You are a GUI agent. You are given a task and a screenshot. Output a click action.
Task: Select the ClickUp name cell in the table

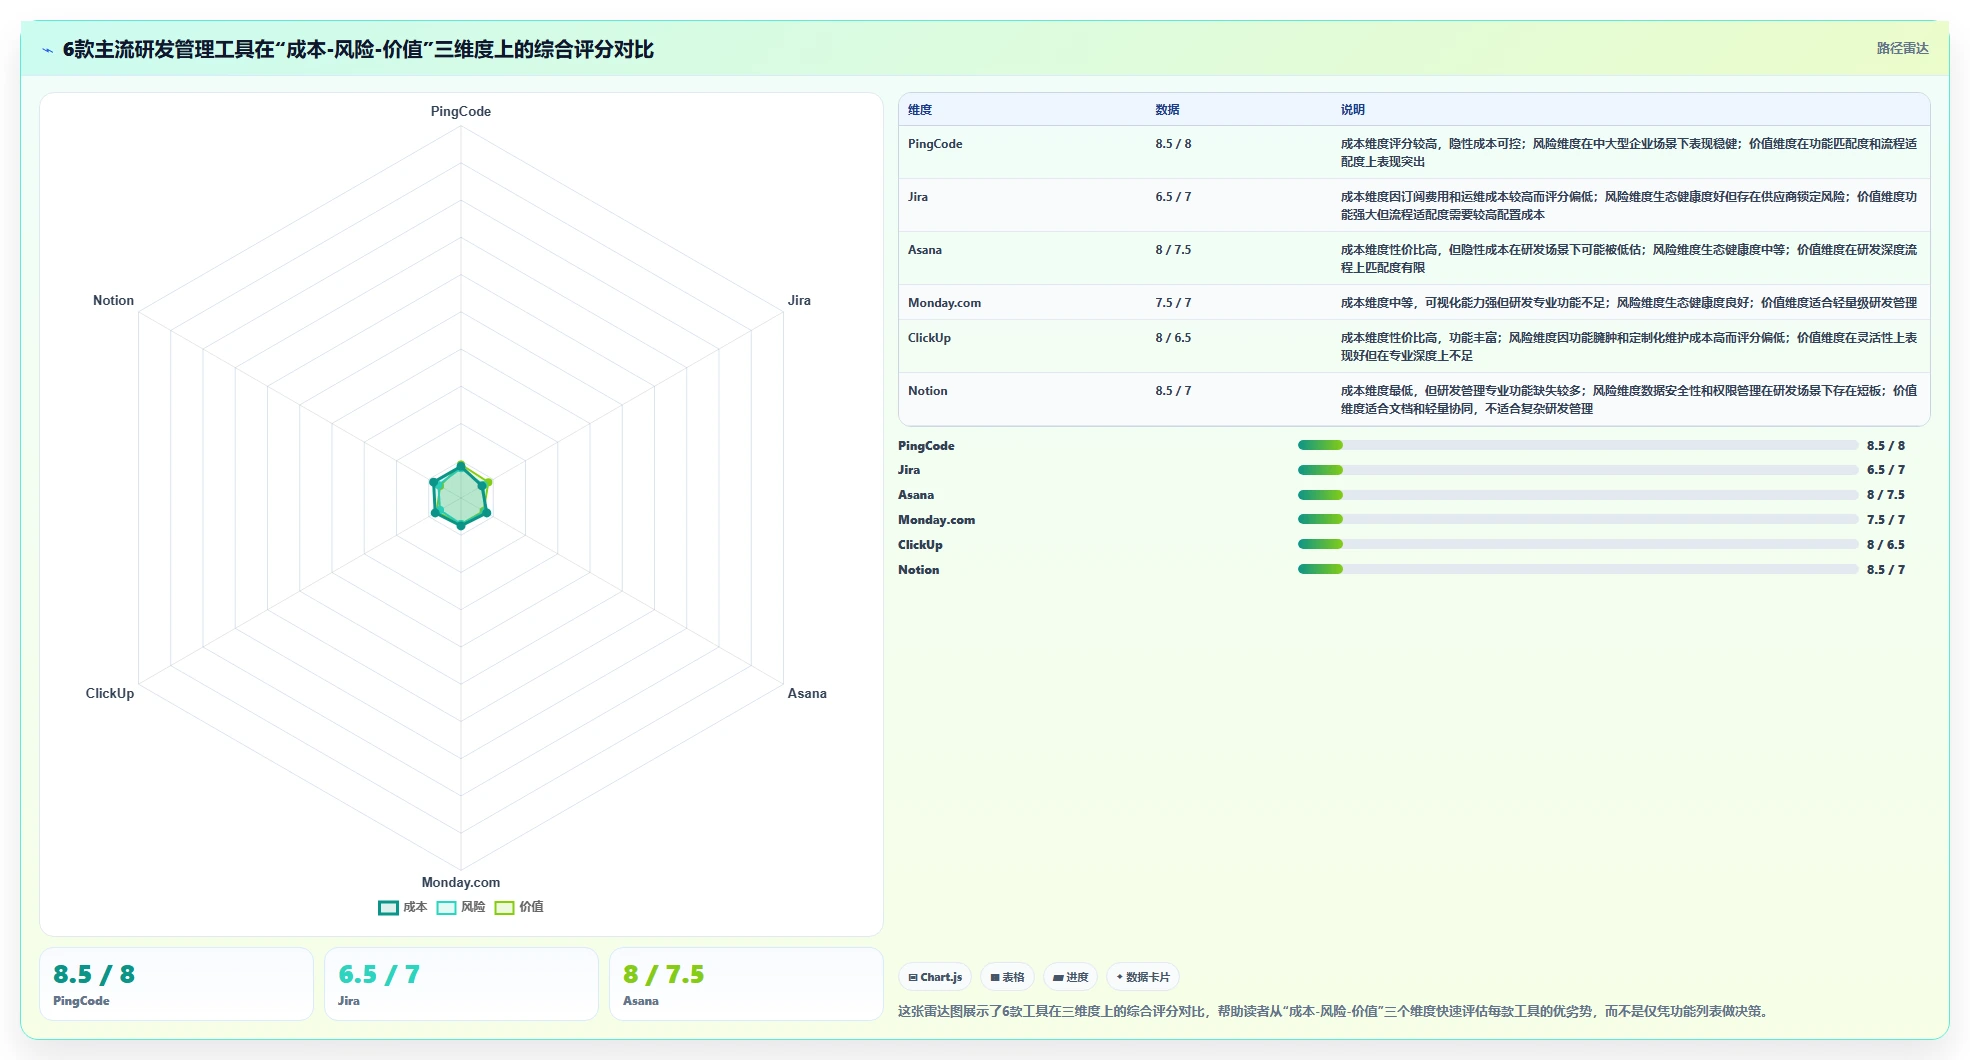point(929,338)
